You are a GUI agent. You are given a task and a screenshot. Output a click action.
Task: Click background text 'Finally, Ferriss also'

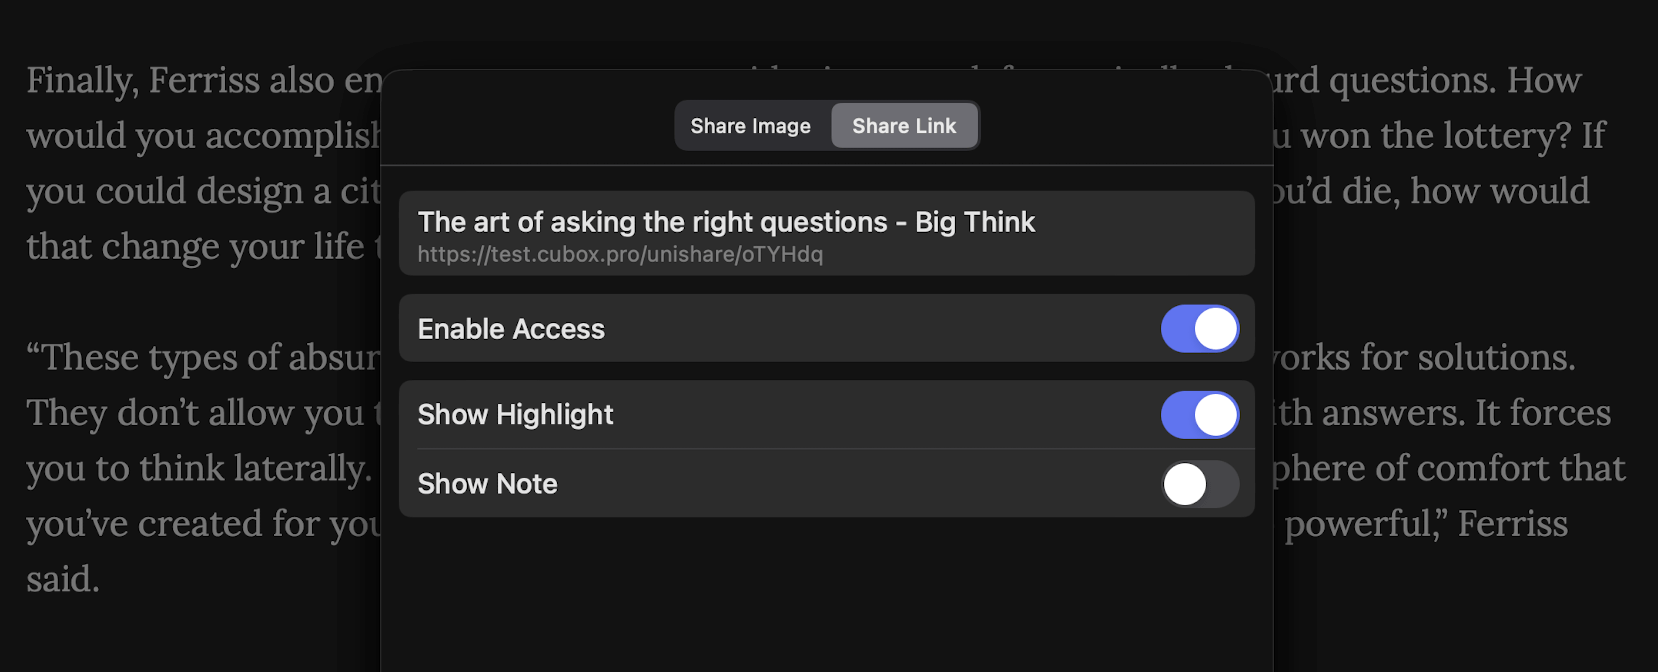pos(181,81)
